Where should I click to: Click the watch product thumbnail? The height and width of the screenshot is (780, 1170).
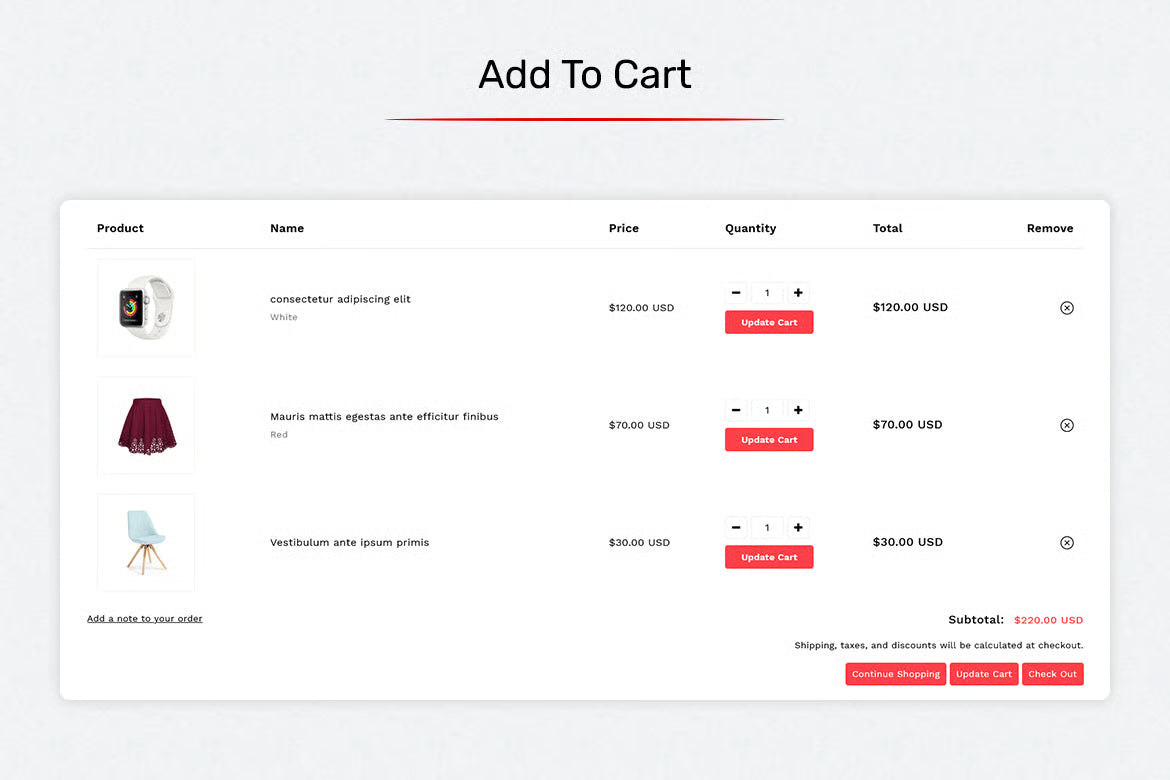pyautogui.click(x=145, y=307)
